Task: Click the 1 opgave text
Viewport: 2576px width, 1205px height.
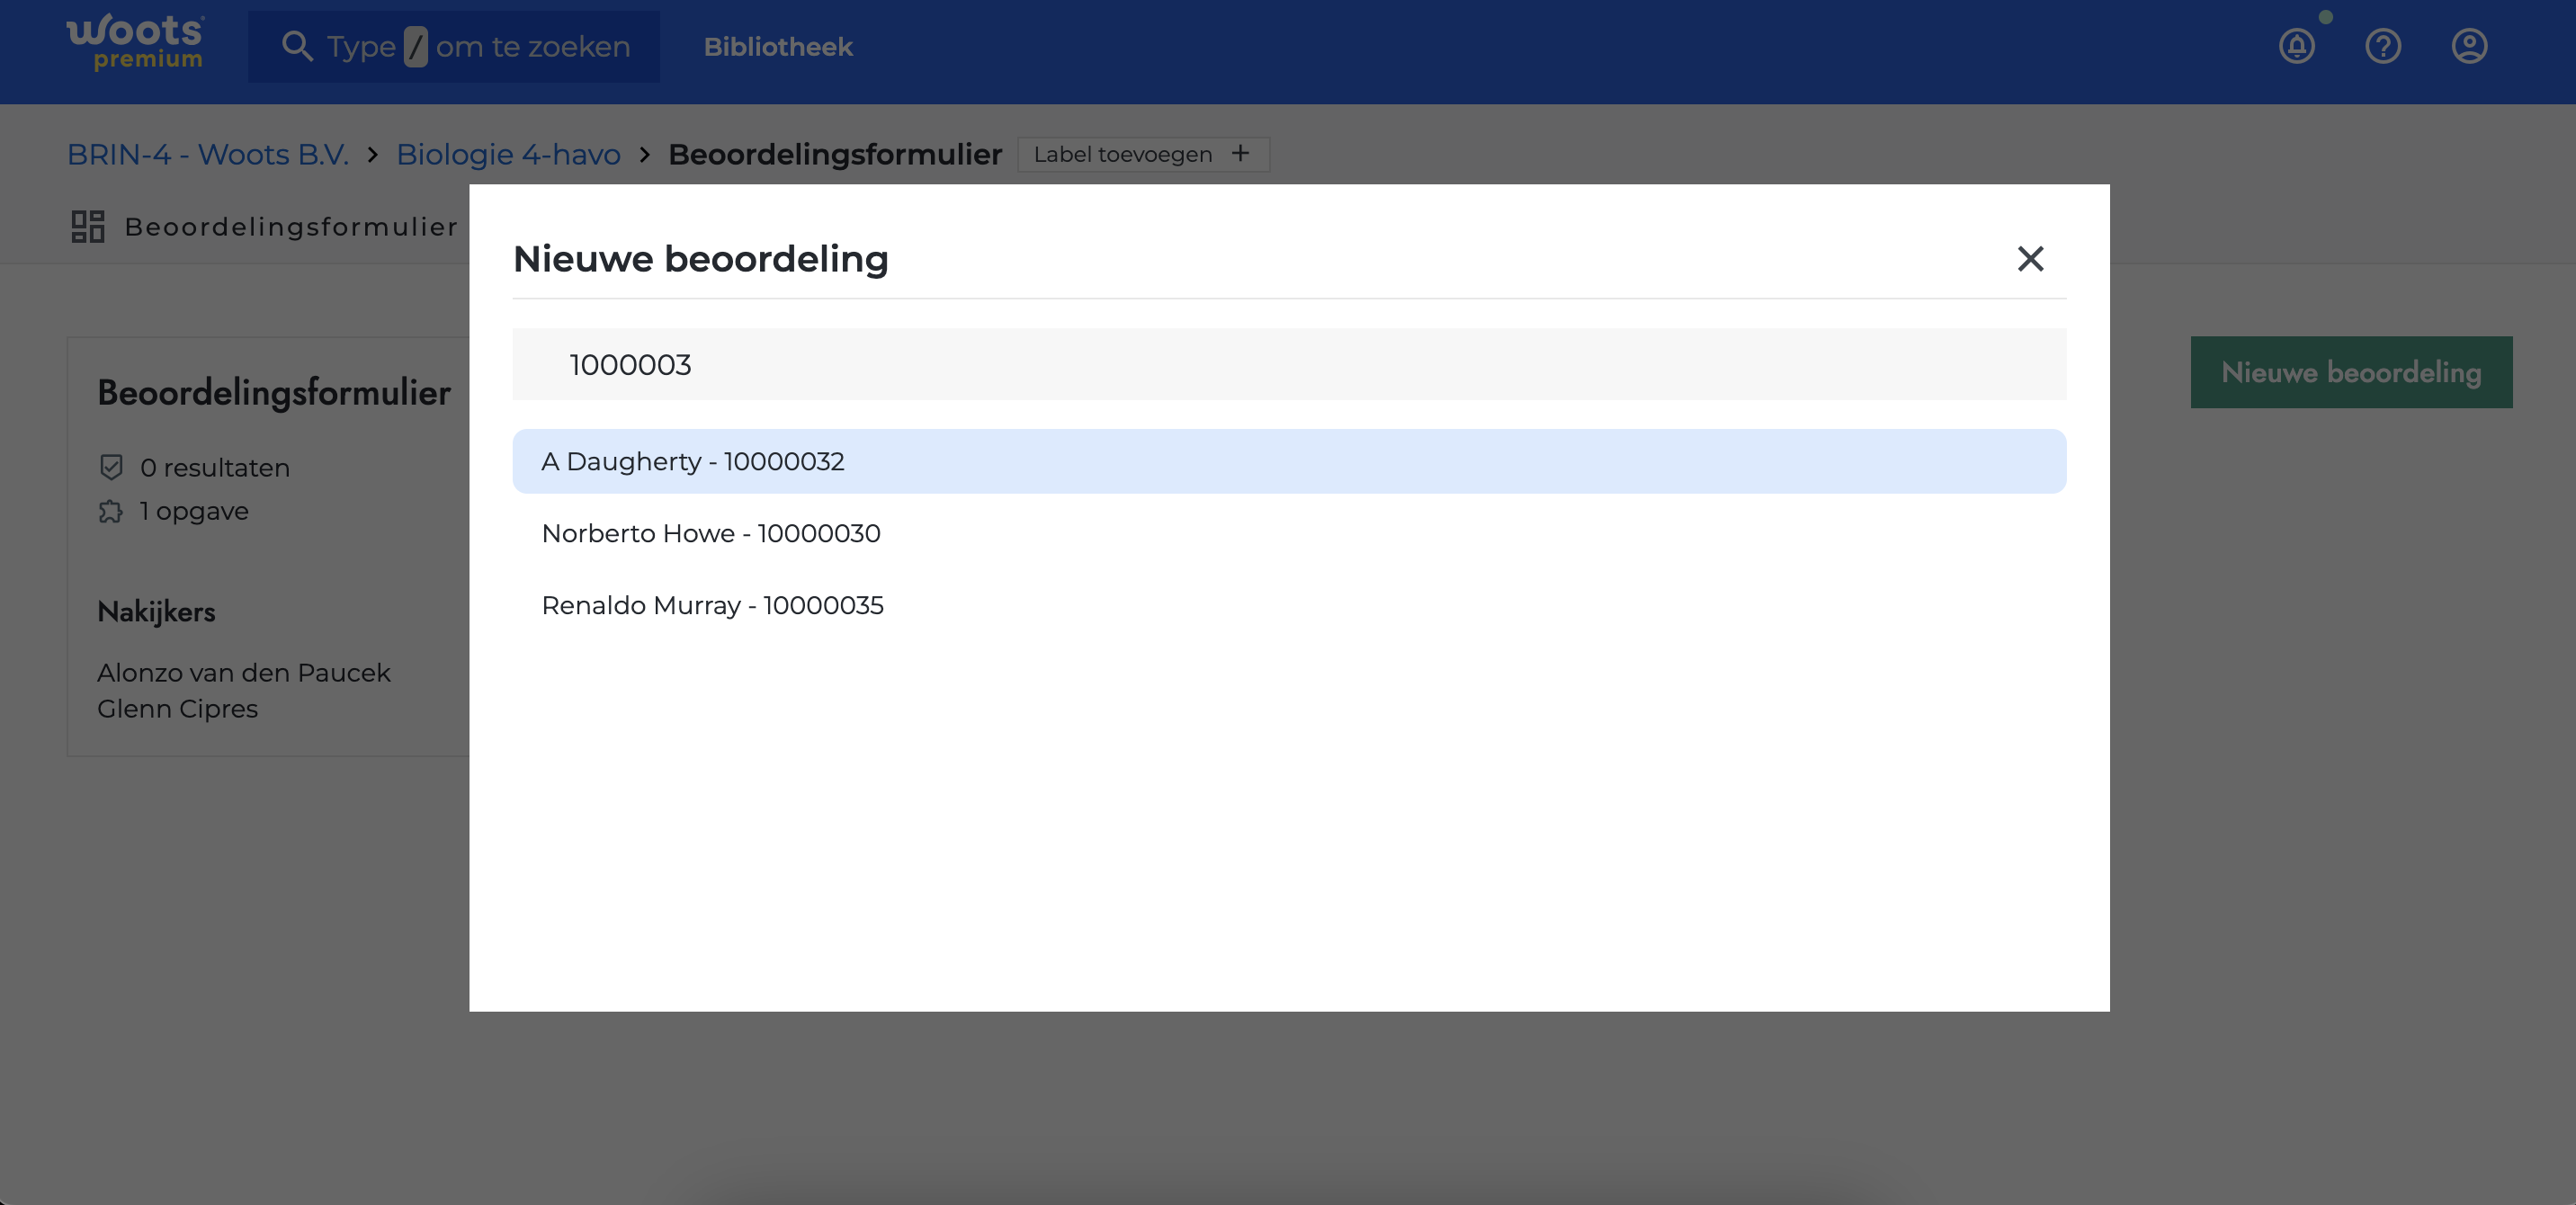Action: coord(194,511)
